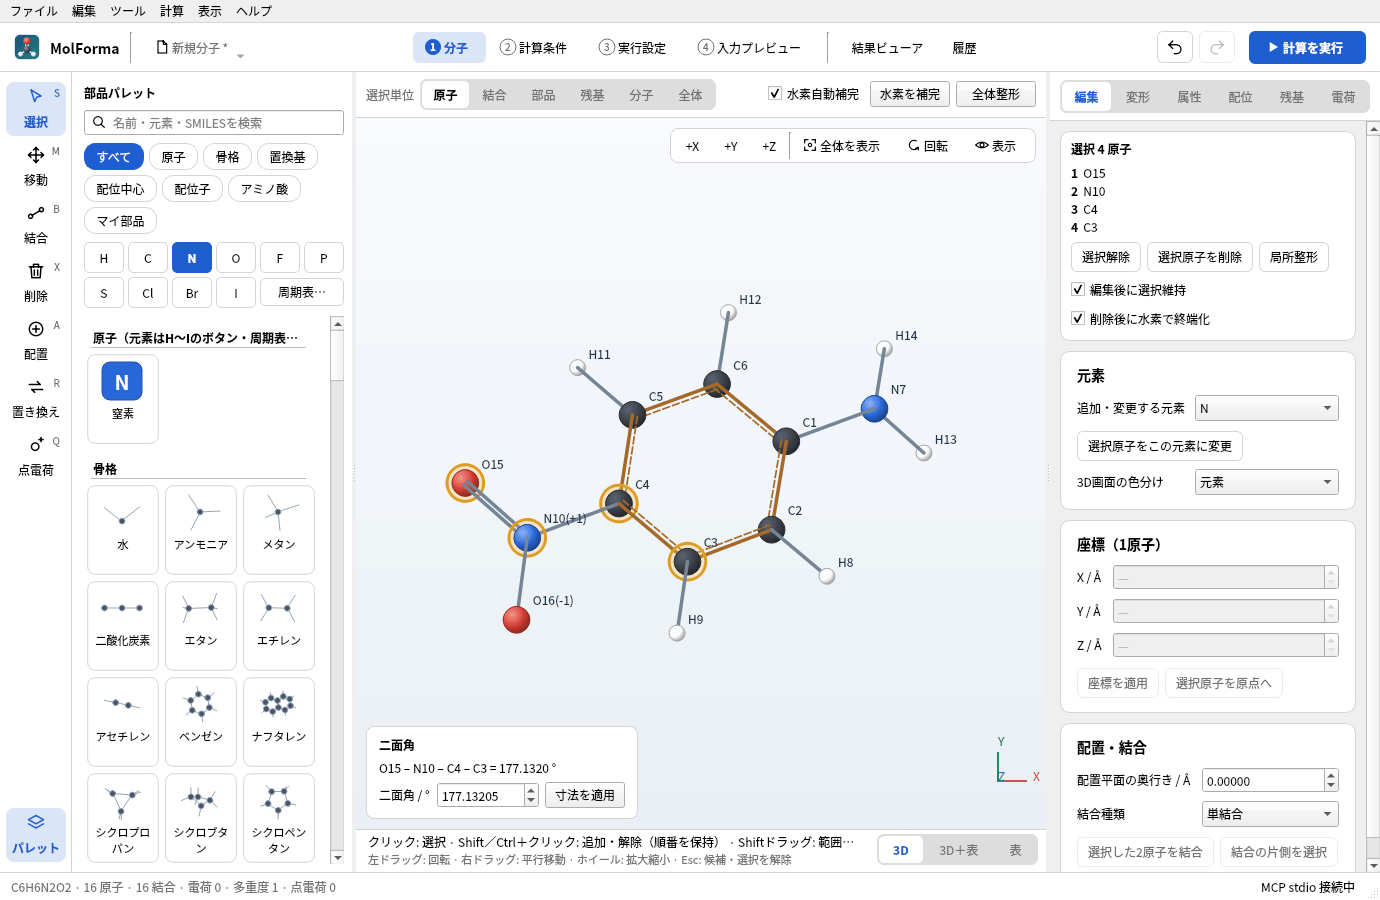Click the 選択原子を削除 button
This screenshot has width=1380, height=900.
1200,257
